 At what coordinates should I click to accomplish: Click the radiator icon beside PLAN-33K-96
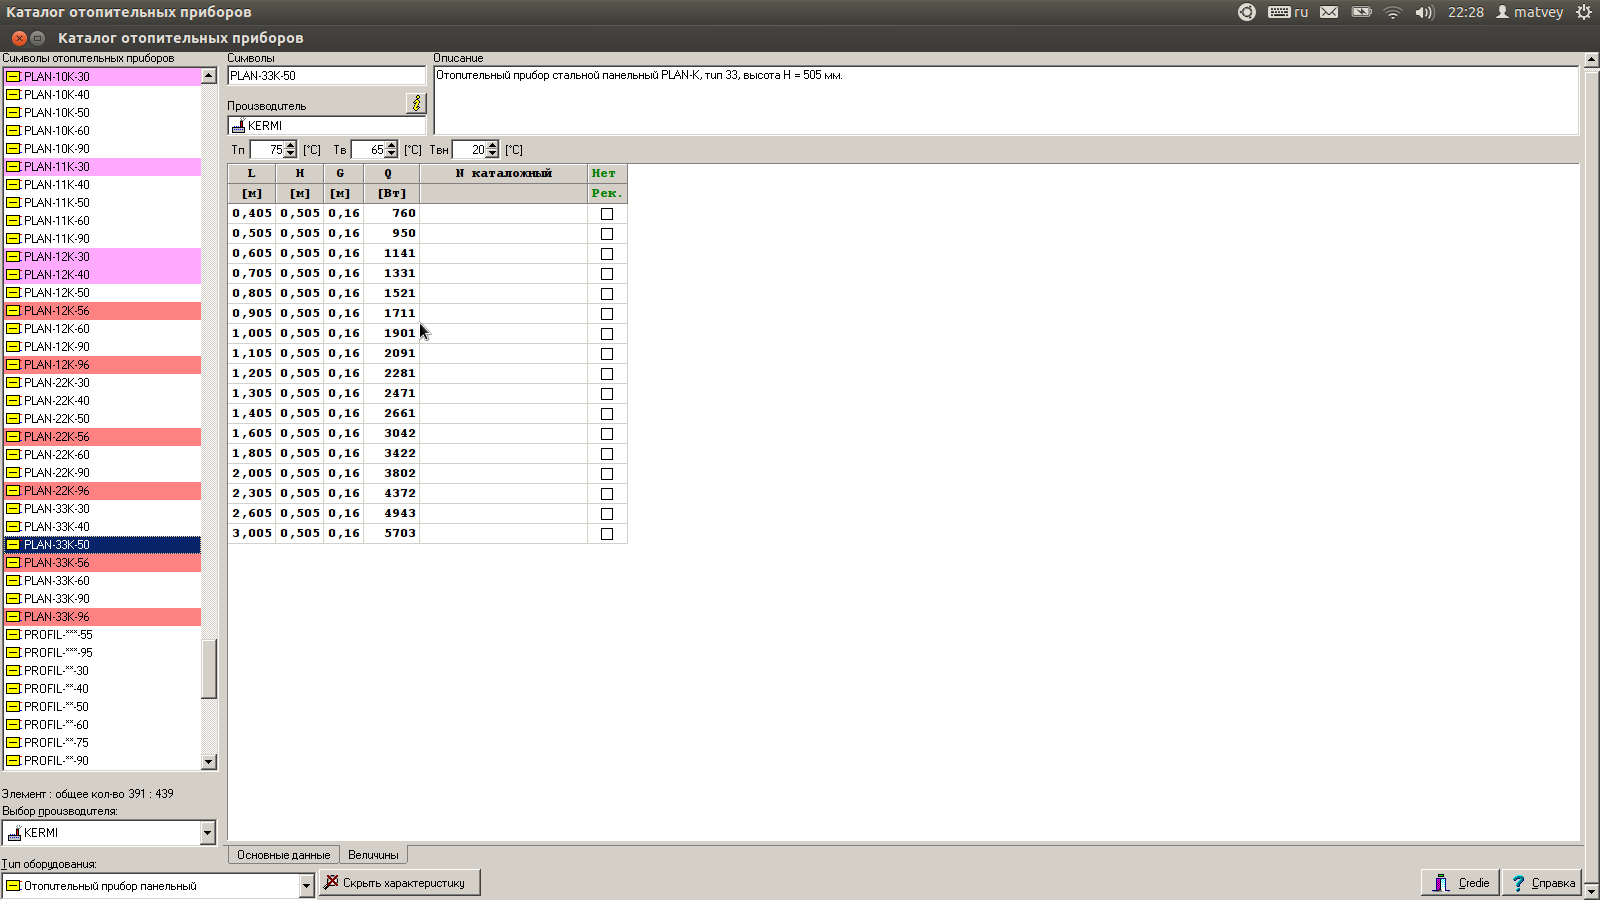[x=13, y=617]
